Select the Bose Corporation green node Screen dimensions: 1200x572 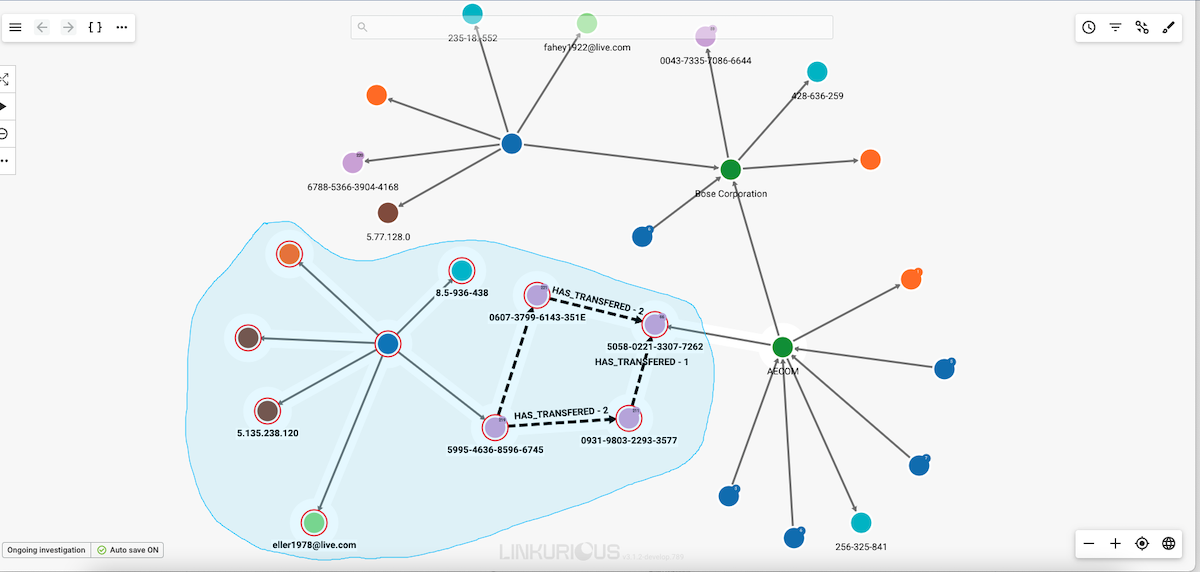coord(731,170)
